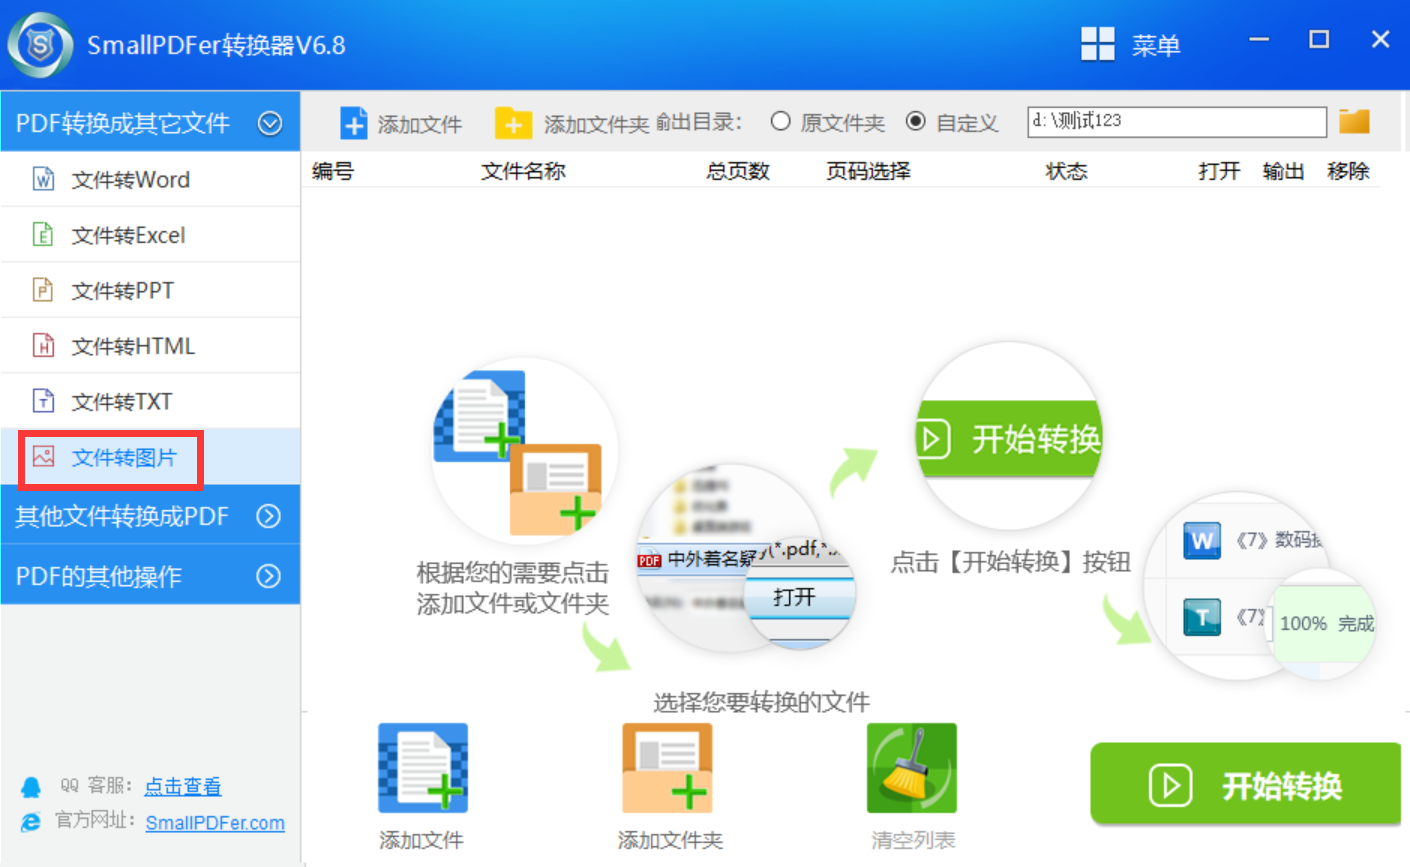Click the output directory path field
This screenshot has width=1410, height=867.
1176,122
